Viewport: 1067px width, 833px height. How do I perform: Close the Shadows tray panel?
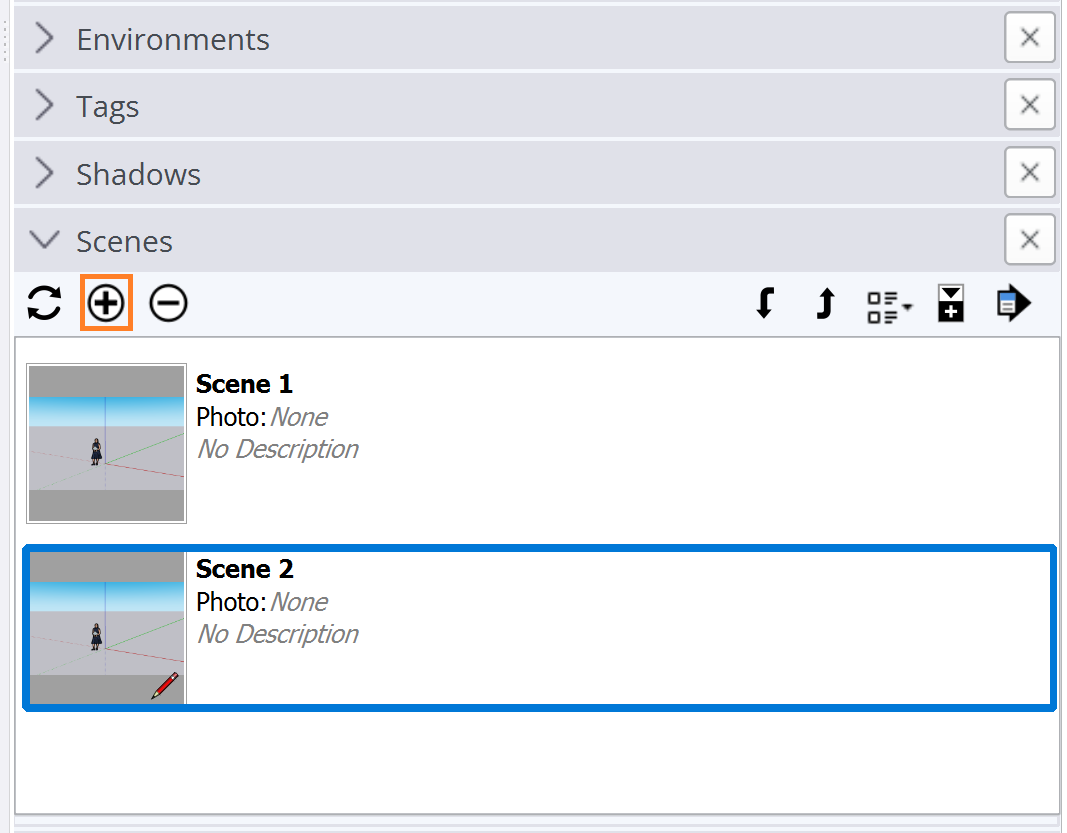(1030, 172)
